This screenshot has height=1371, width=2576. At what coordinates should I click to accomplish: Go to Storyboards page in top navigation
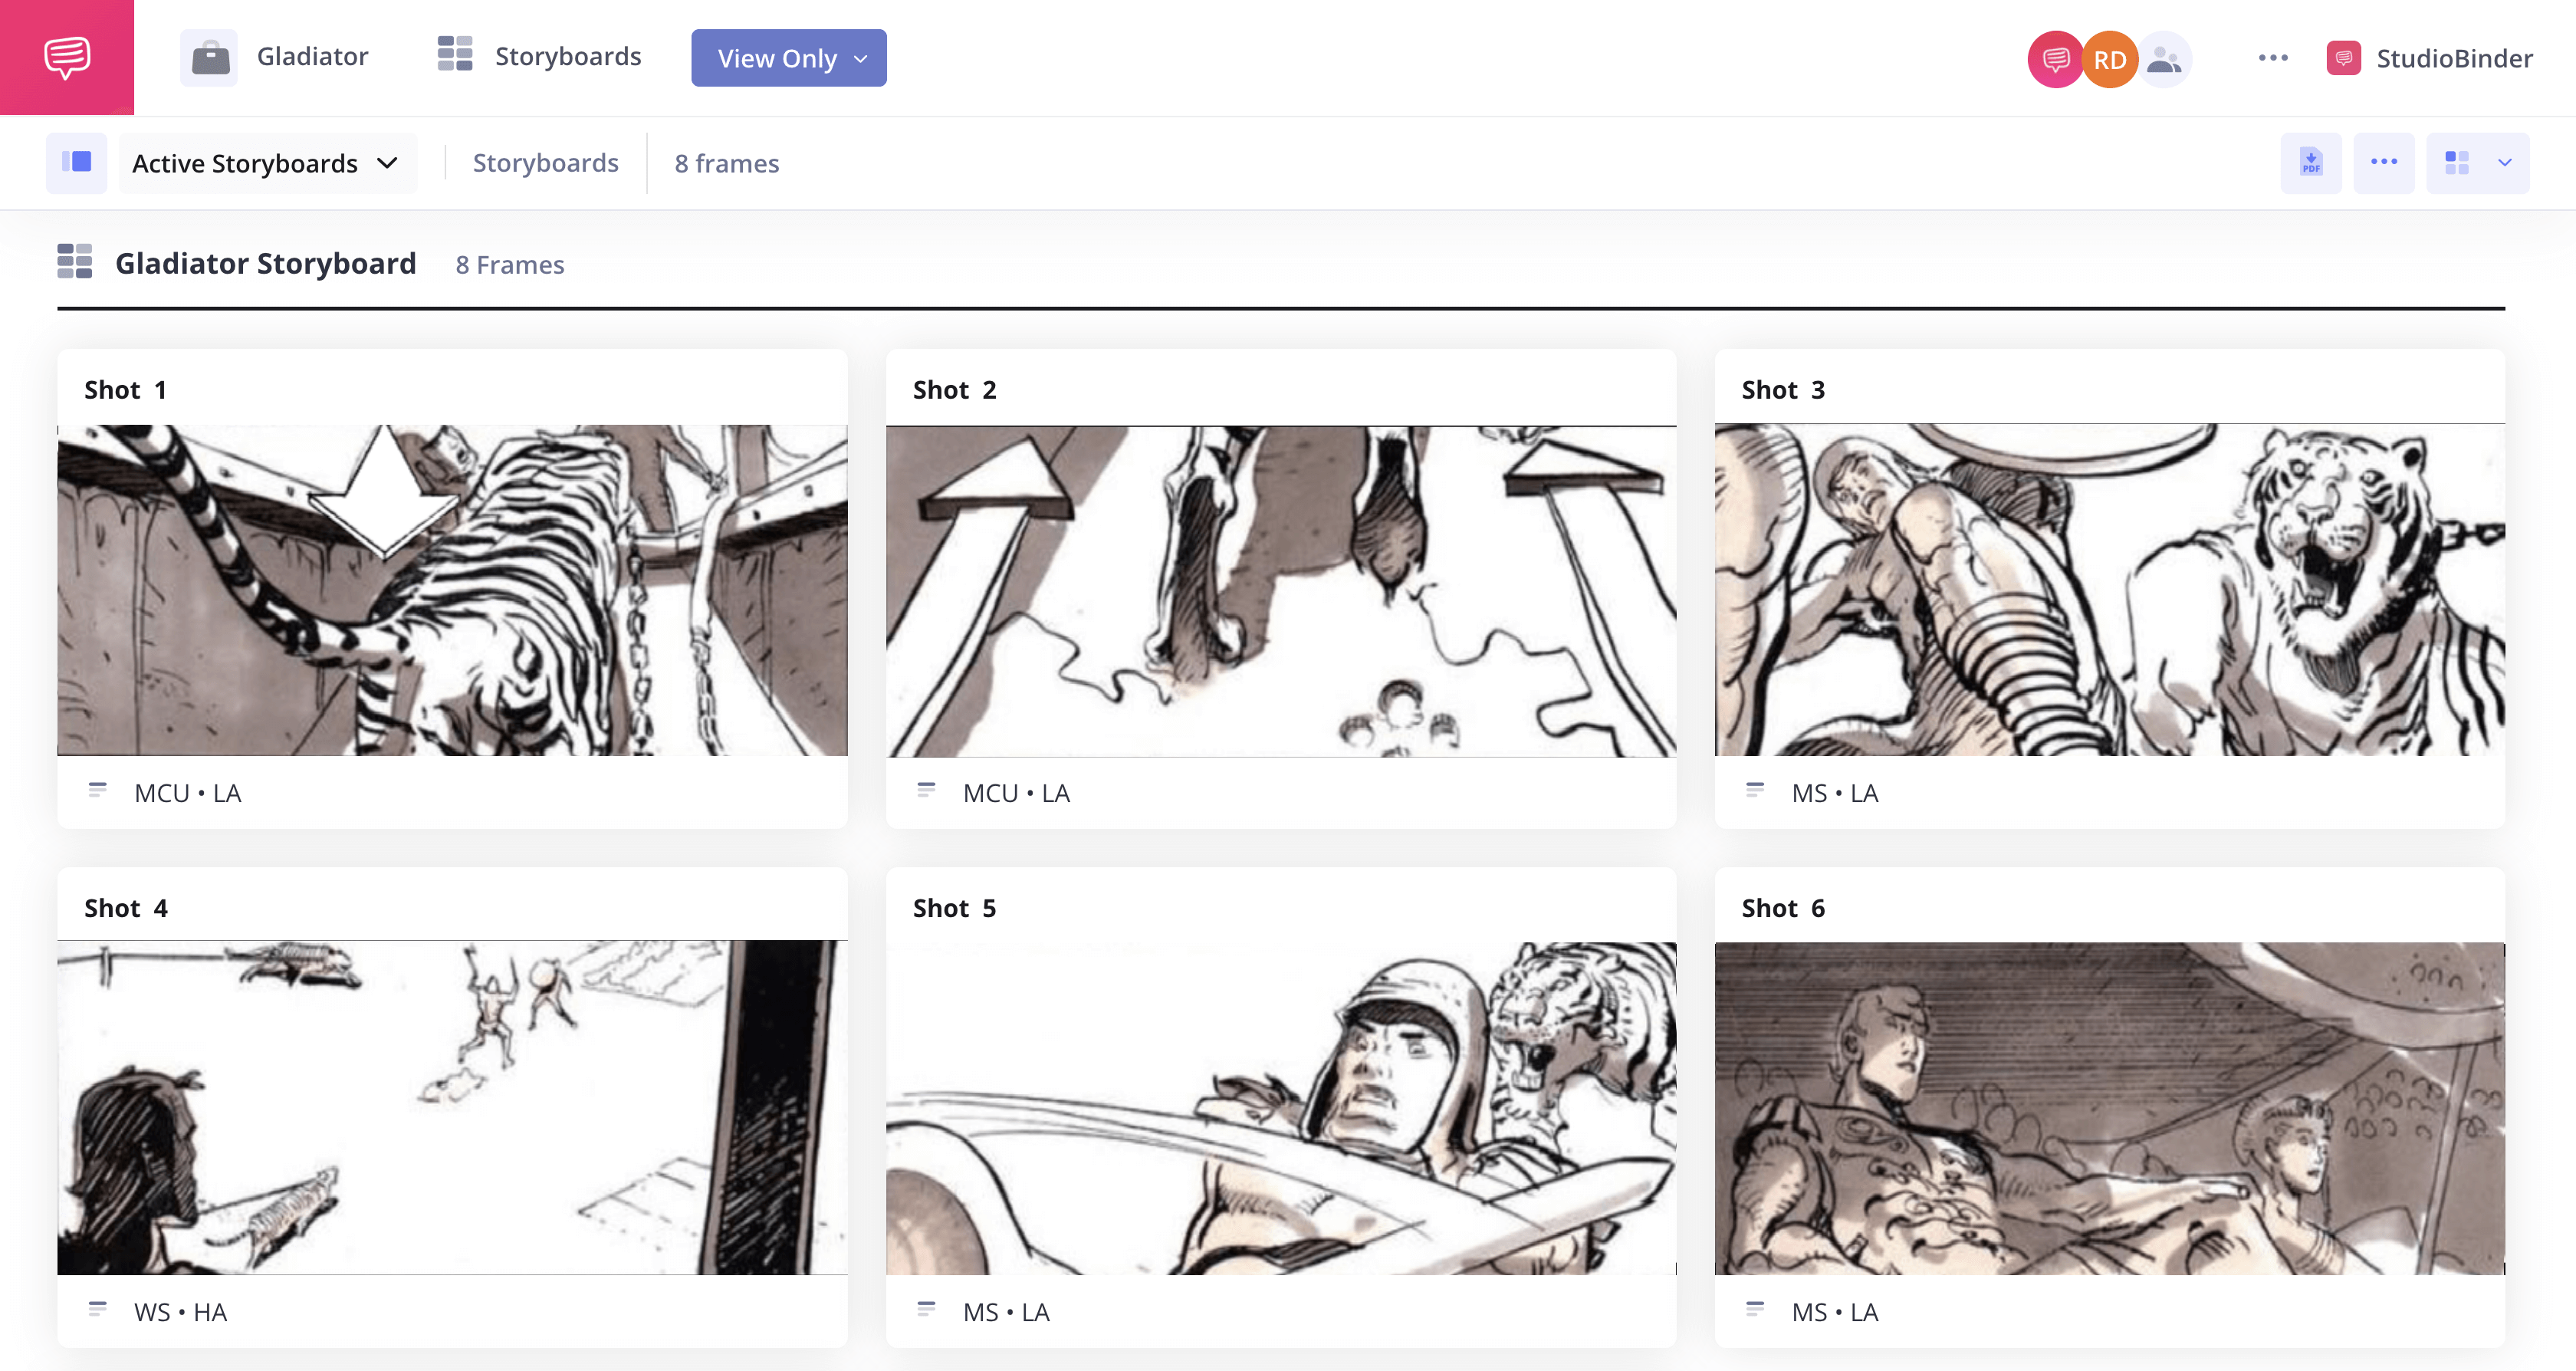(568, 56)
